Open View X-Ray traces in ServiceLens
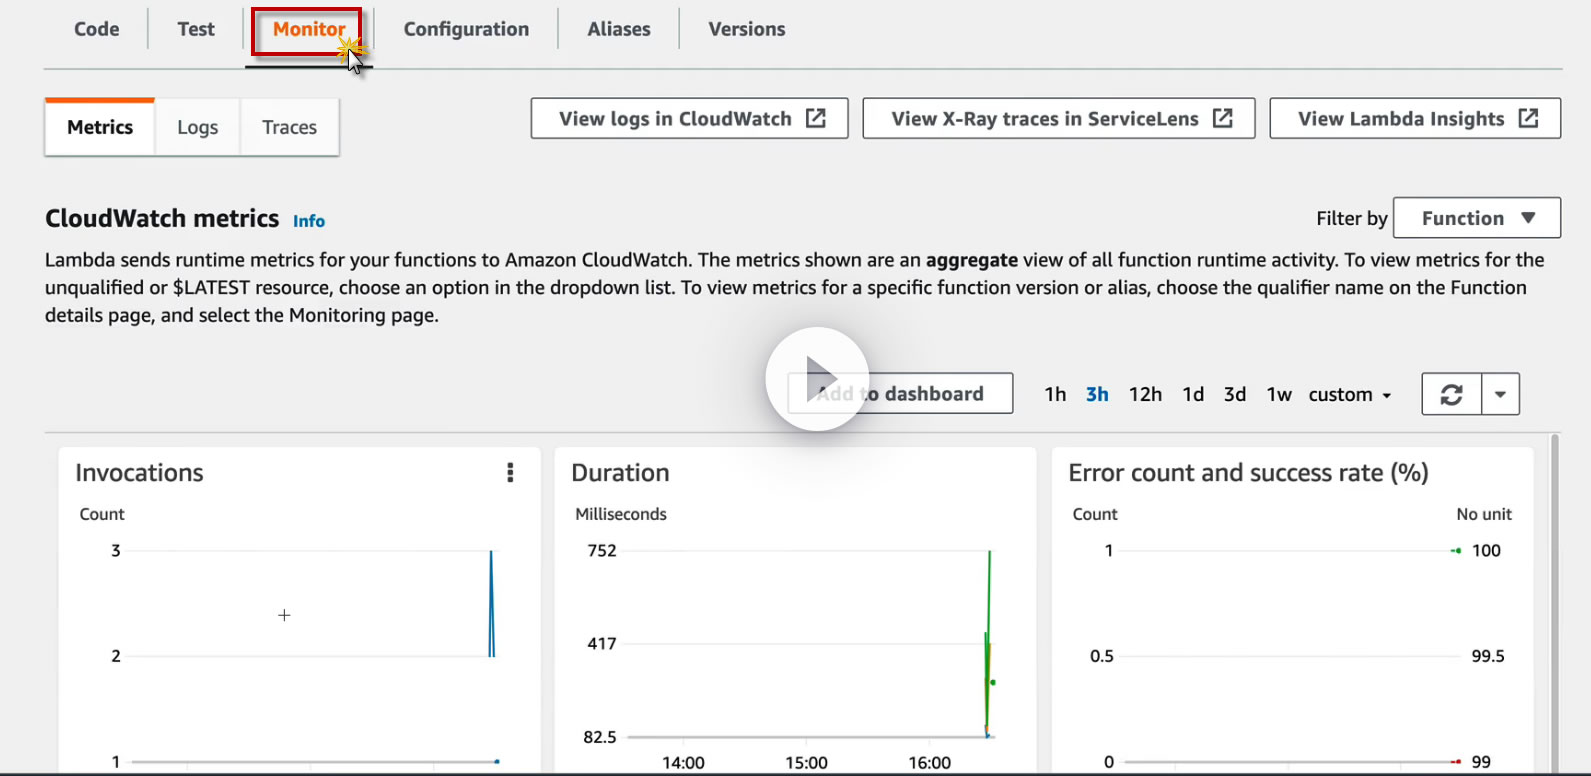 click(x=1058, y=119)
